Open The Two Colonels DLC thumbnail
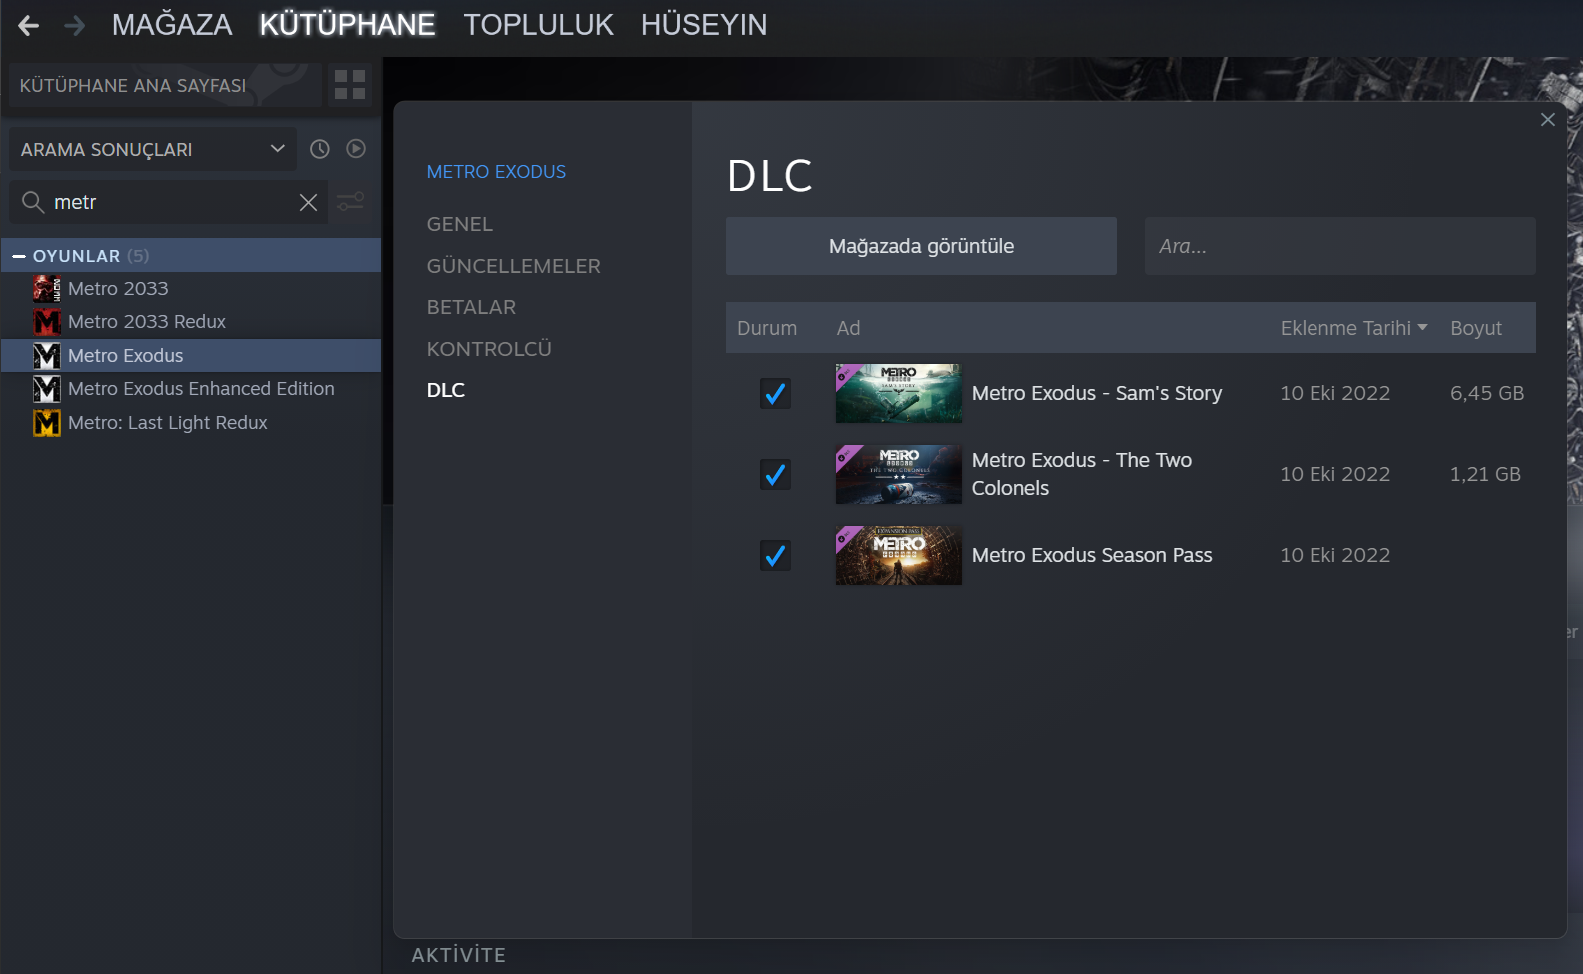This screenshot has width=1583, height=974. (x=899, y=474)
